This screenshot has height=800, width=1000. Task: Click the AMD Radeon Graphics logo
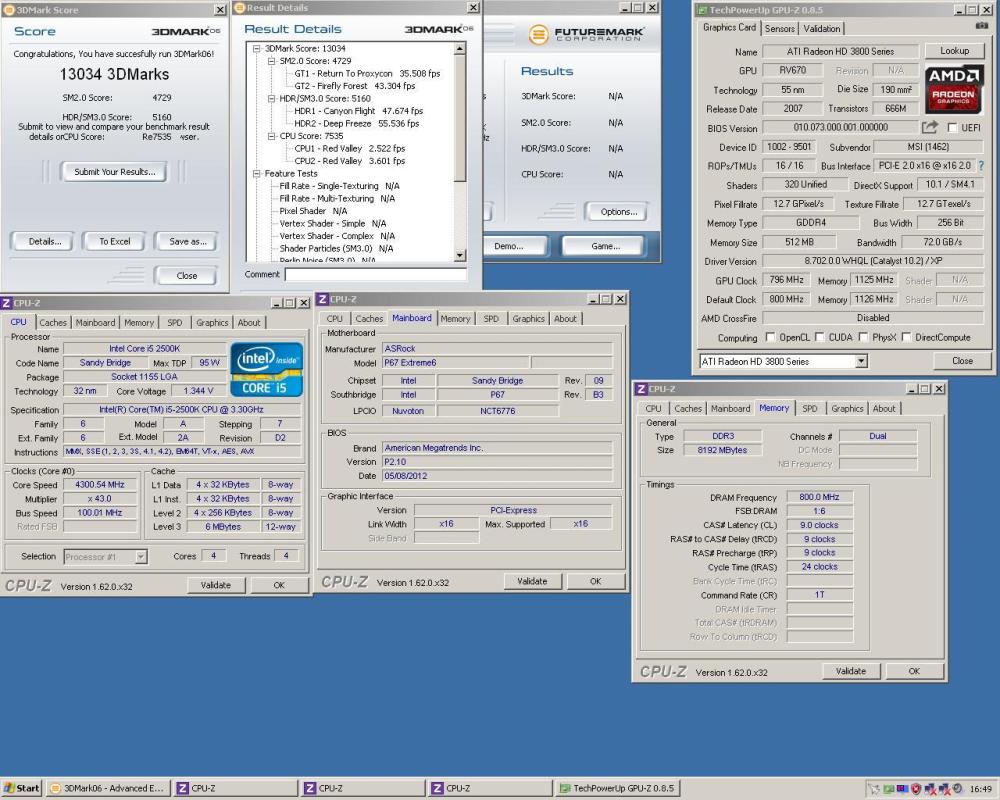[953, 89]
